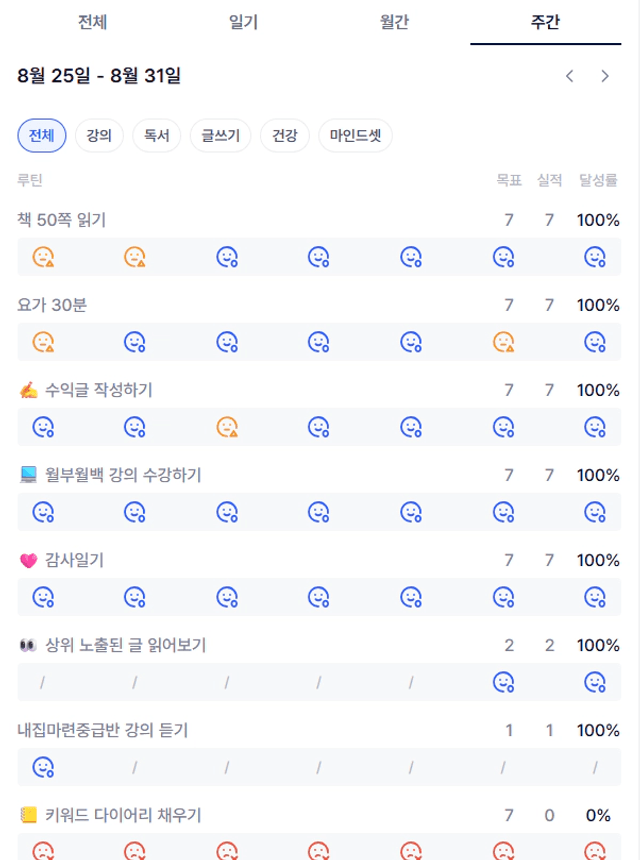Viewport: 640px width, 860px height.
Task: Switch to the 일기 tab
Action: point(243,22)
